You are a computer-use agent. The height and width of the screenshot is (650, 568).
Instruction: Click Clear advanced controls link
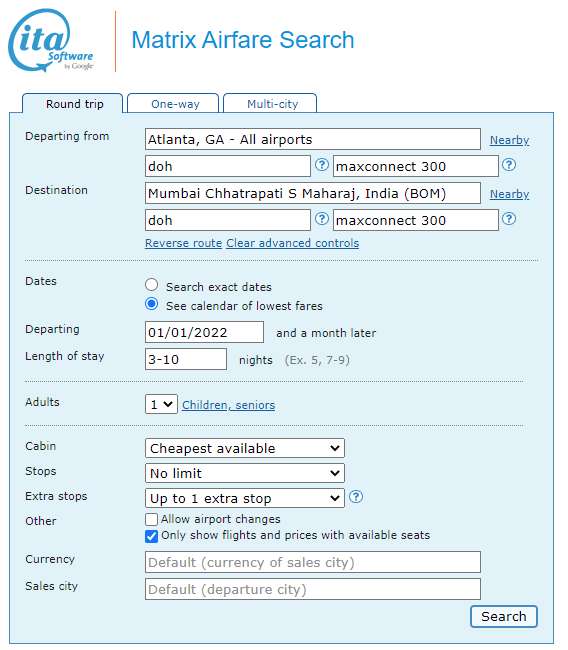tap(293, 243)
